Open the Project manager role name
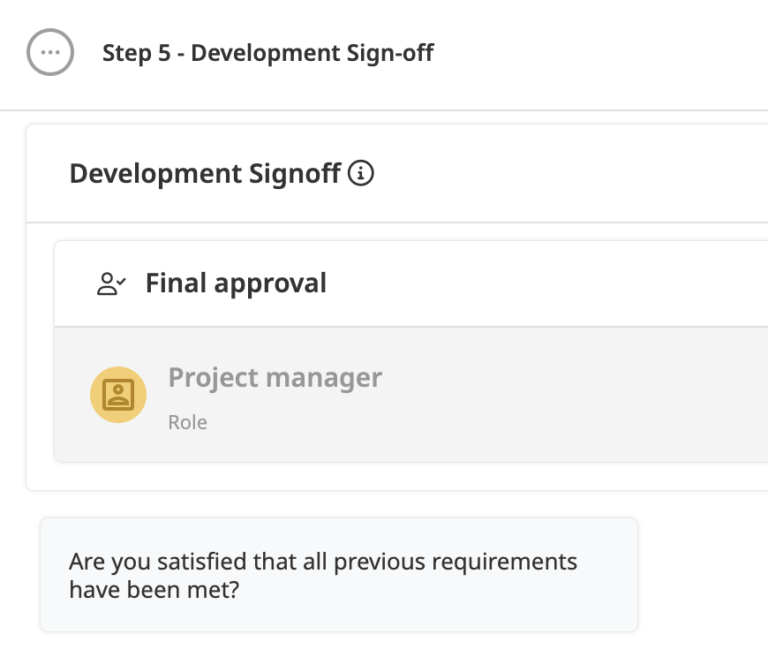The image size is (768, 657). point(275,378)
